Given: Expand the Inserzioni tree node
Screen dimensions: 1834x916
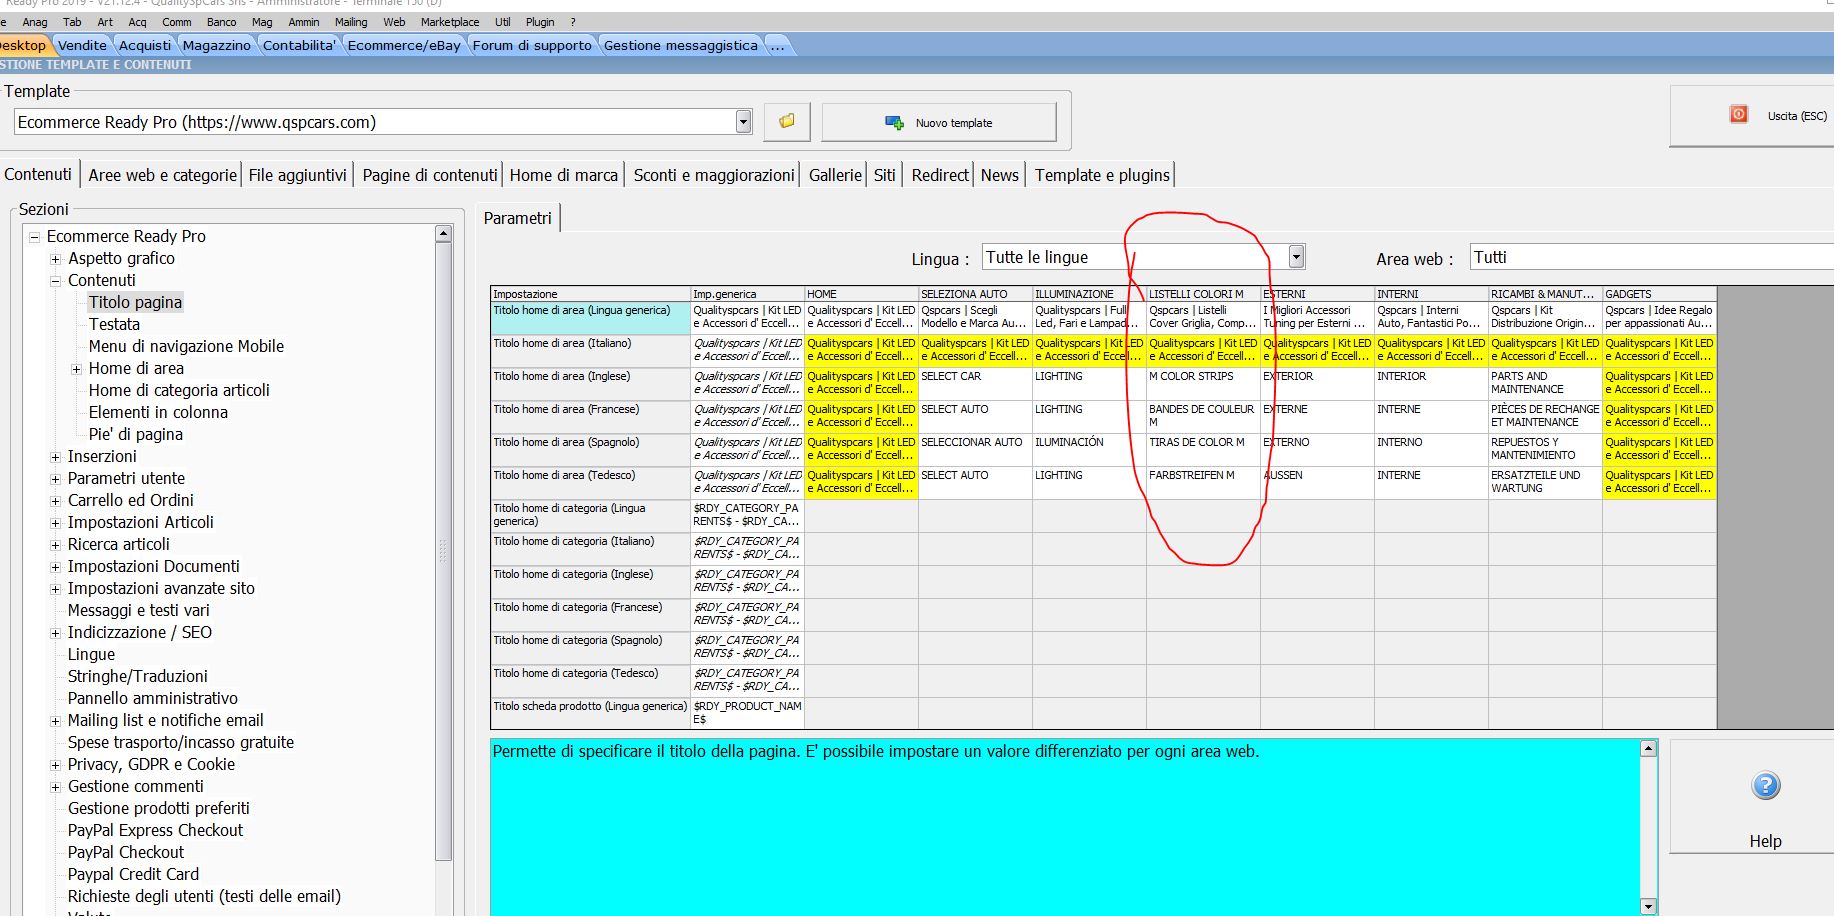Looking at the screenshot, I should (56, 457).
